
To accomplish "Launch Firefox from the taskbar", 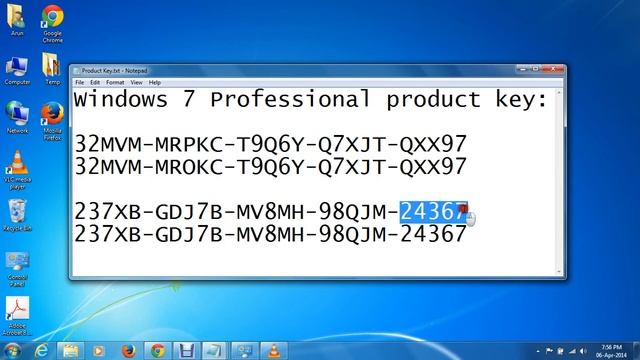I will pos(129,351).
